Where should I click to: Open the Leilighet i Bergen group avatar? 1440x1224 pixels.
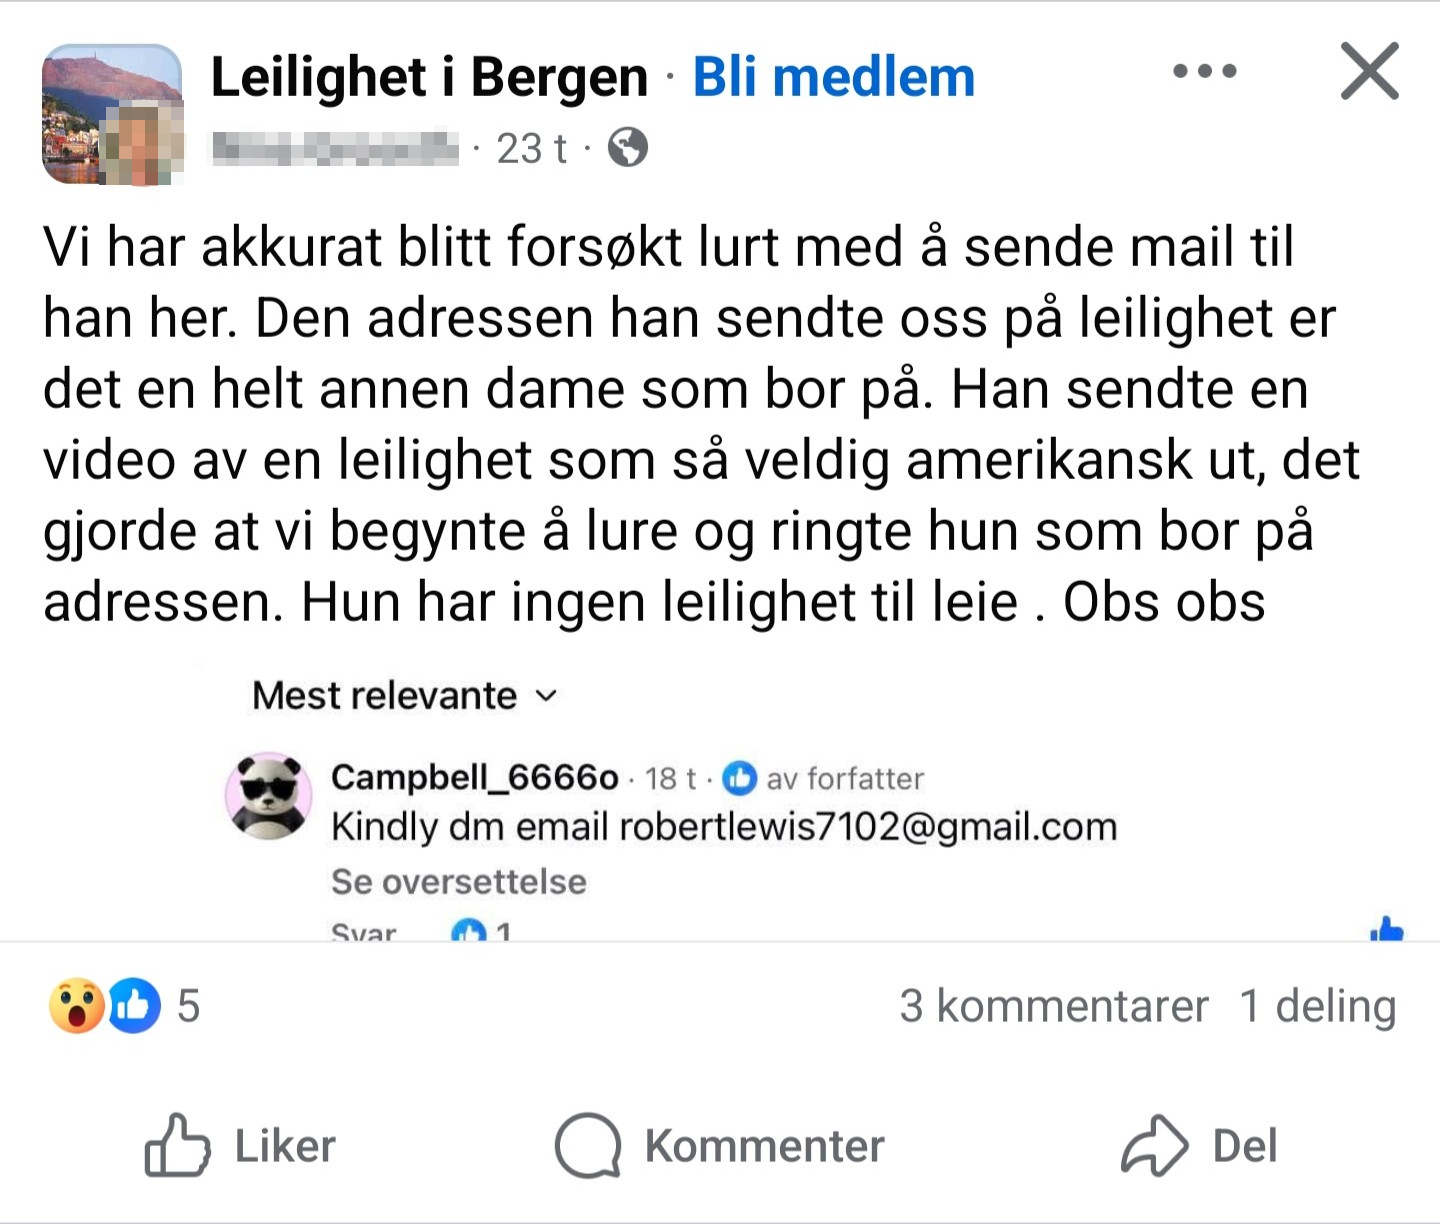point(112,114)
